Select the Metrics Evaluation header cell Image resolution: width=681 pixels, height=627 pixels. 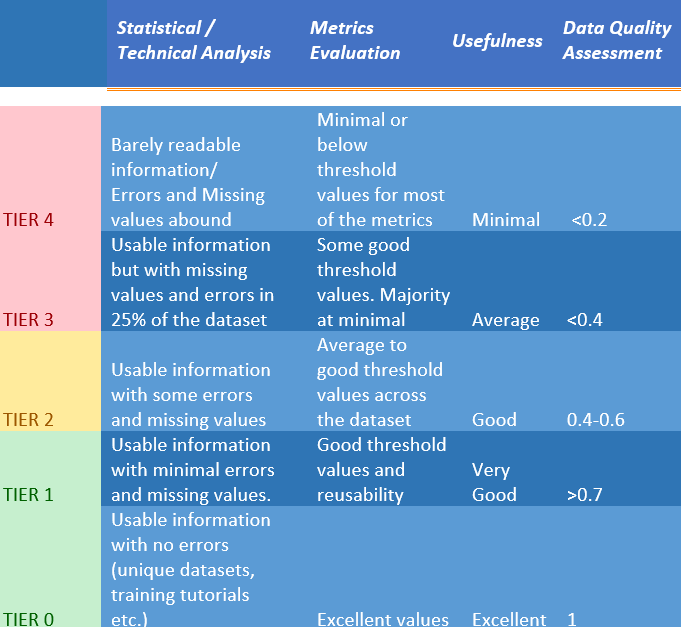(355, 41)
